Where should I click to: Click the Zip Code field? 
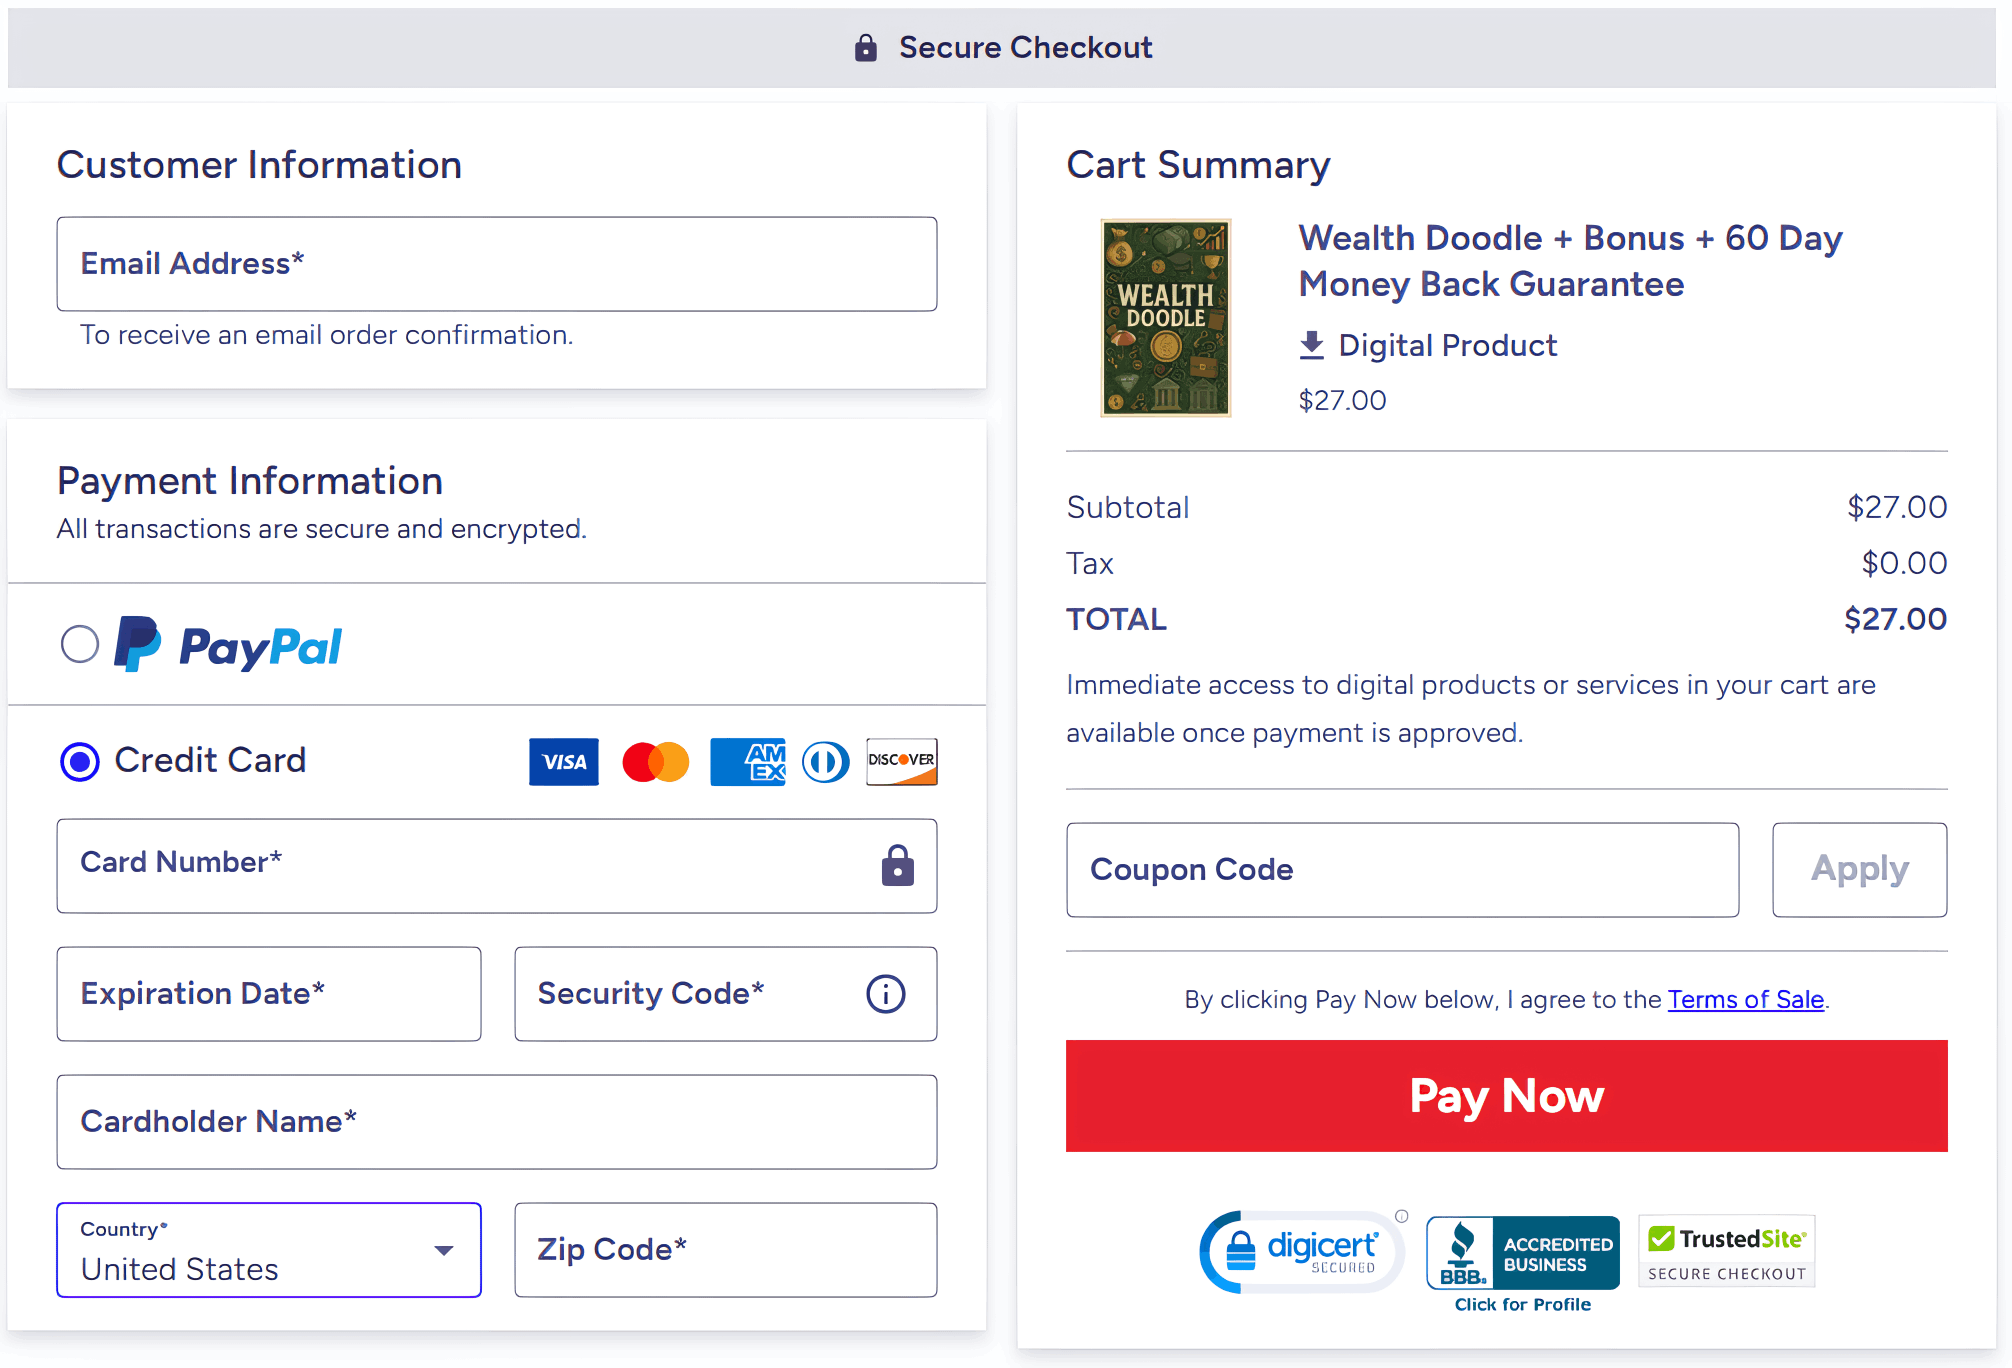(726, 1250)
